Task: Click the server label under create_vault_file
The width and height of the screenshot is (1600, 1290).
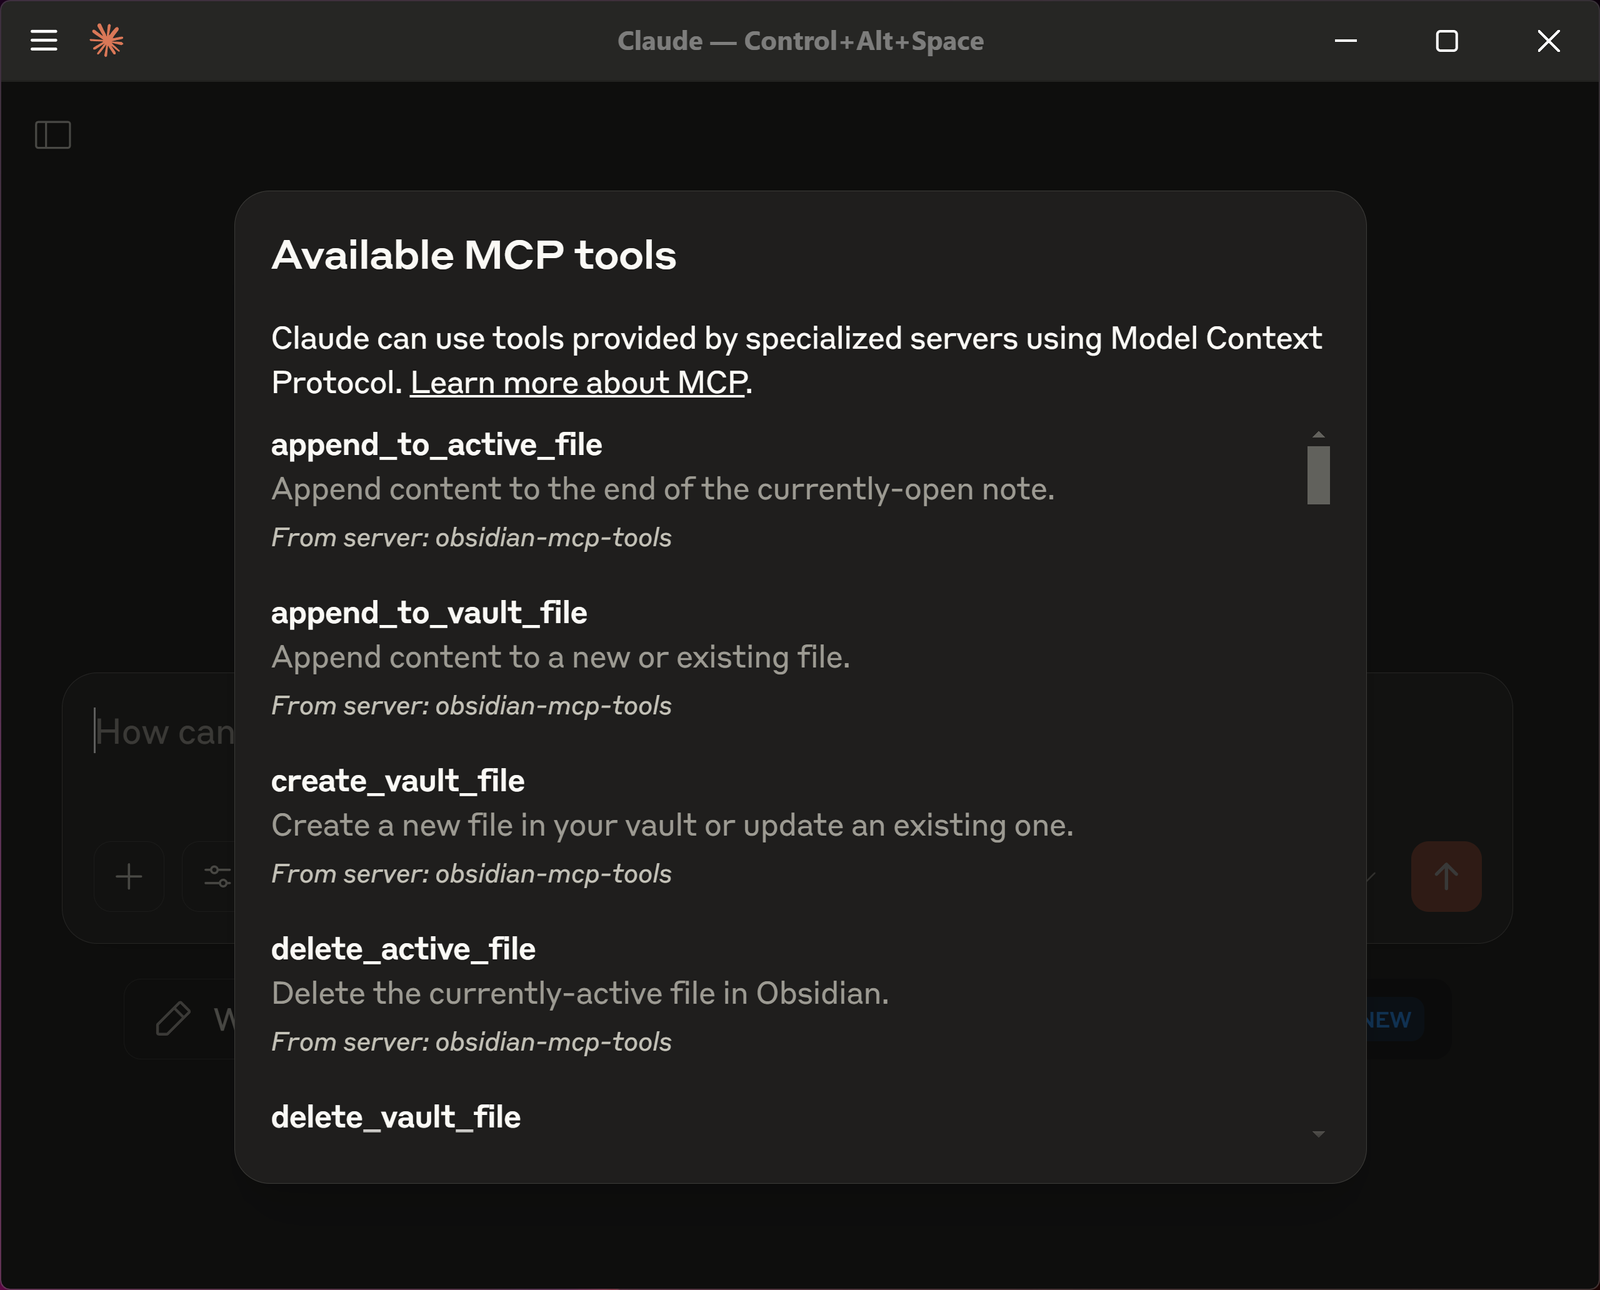Action: [x=471, y=874]
